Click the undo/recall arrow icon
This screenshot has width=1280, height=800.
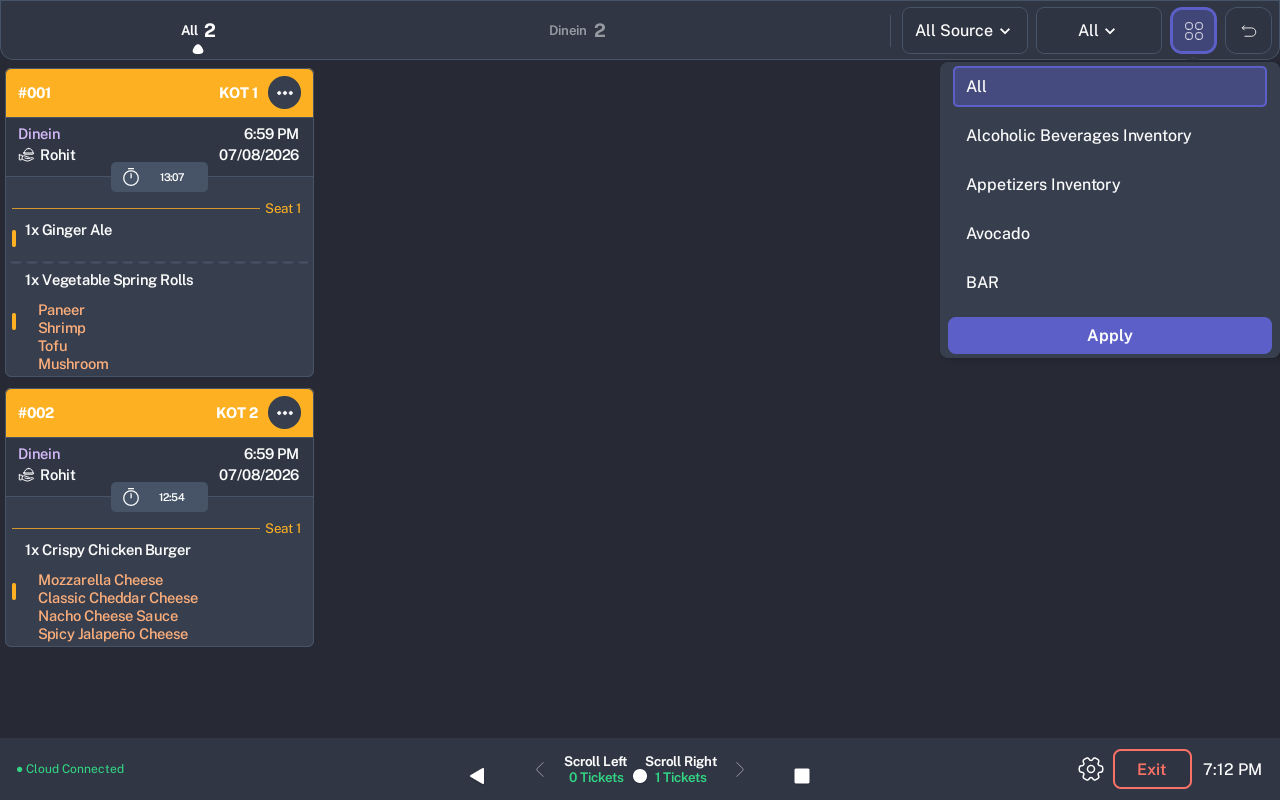[1249, 31]
